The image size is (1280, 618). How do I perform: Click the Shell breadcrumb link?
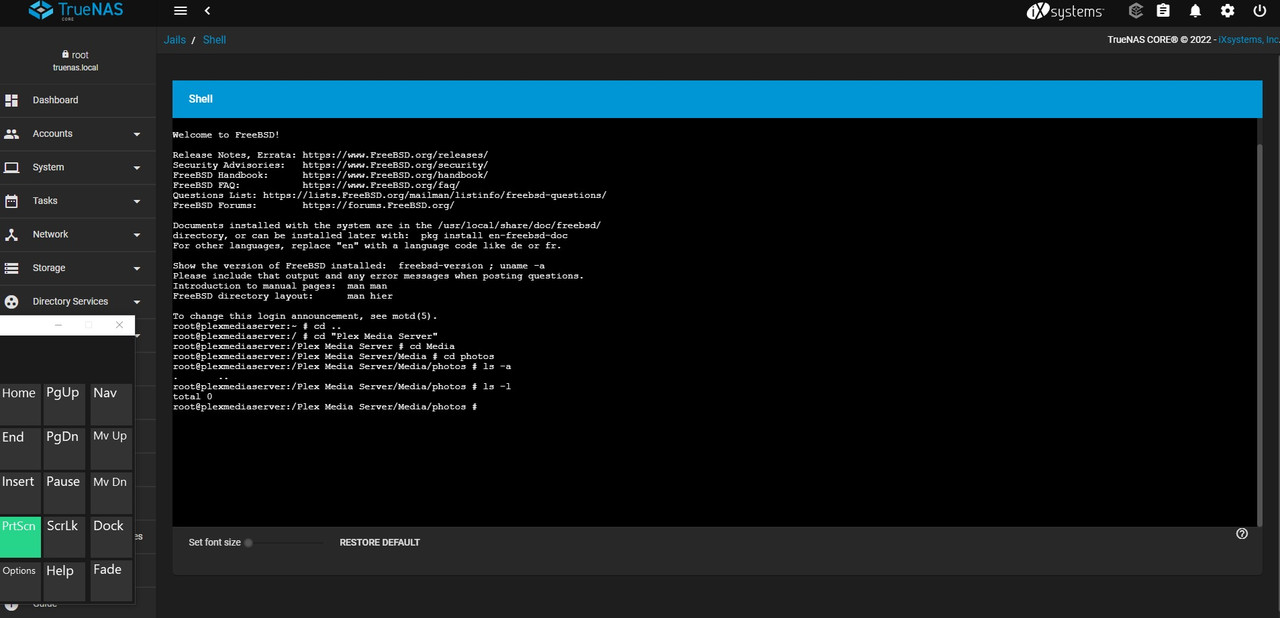point(214,40)
